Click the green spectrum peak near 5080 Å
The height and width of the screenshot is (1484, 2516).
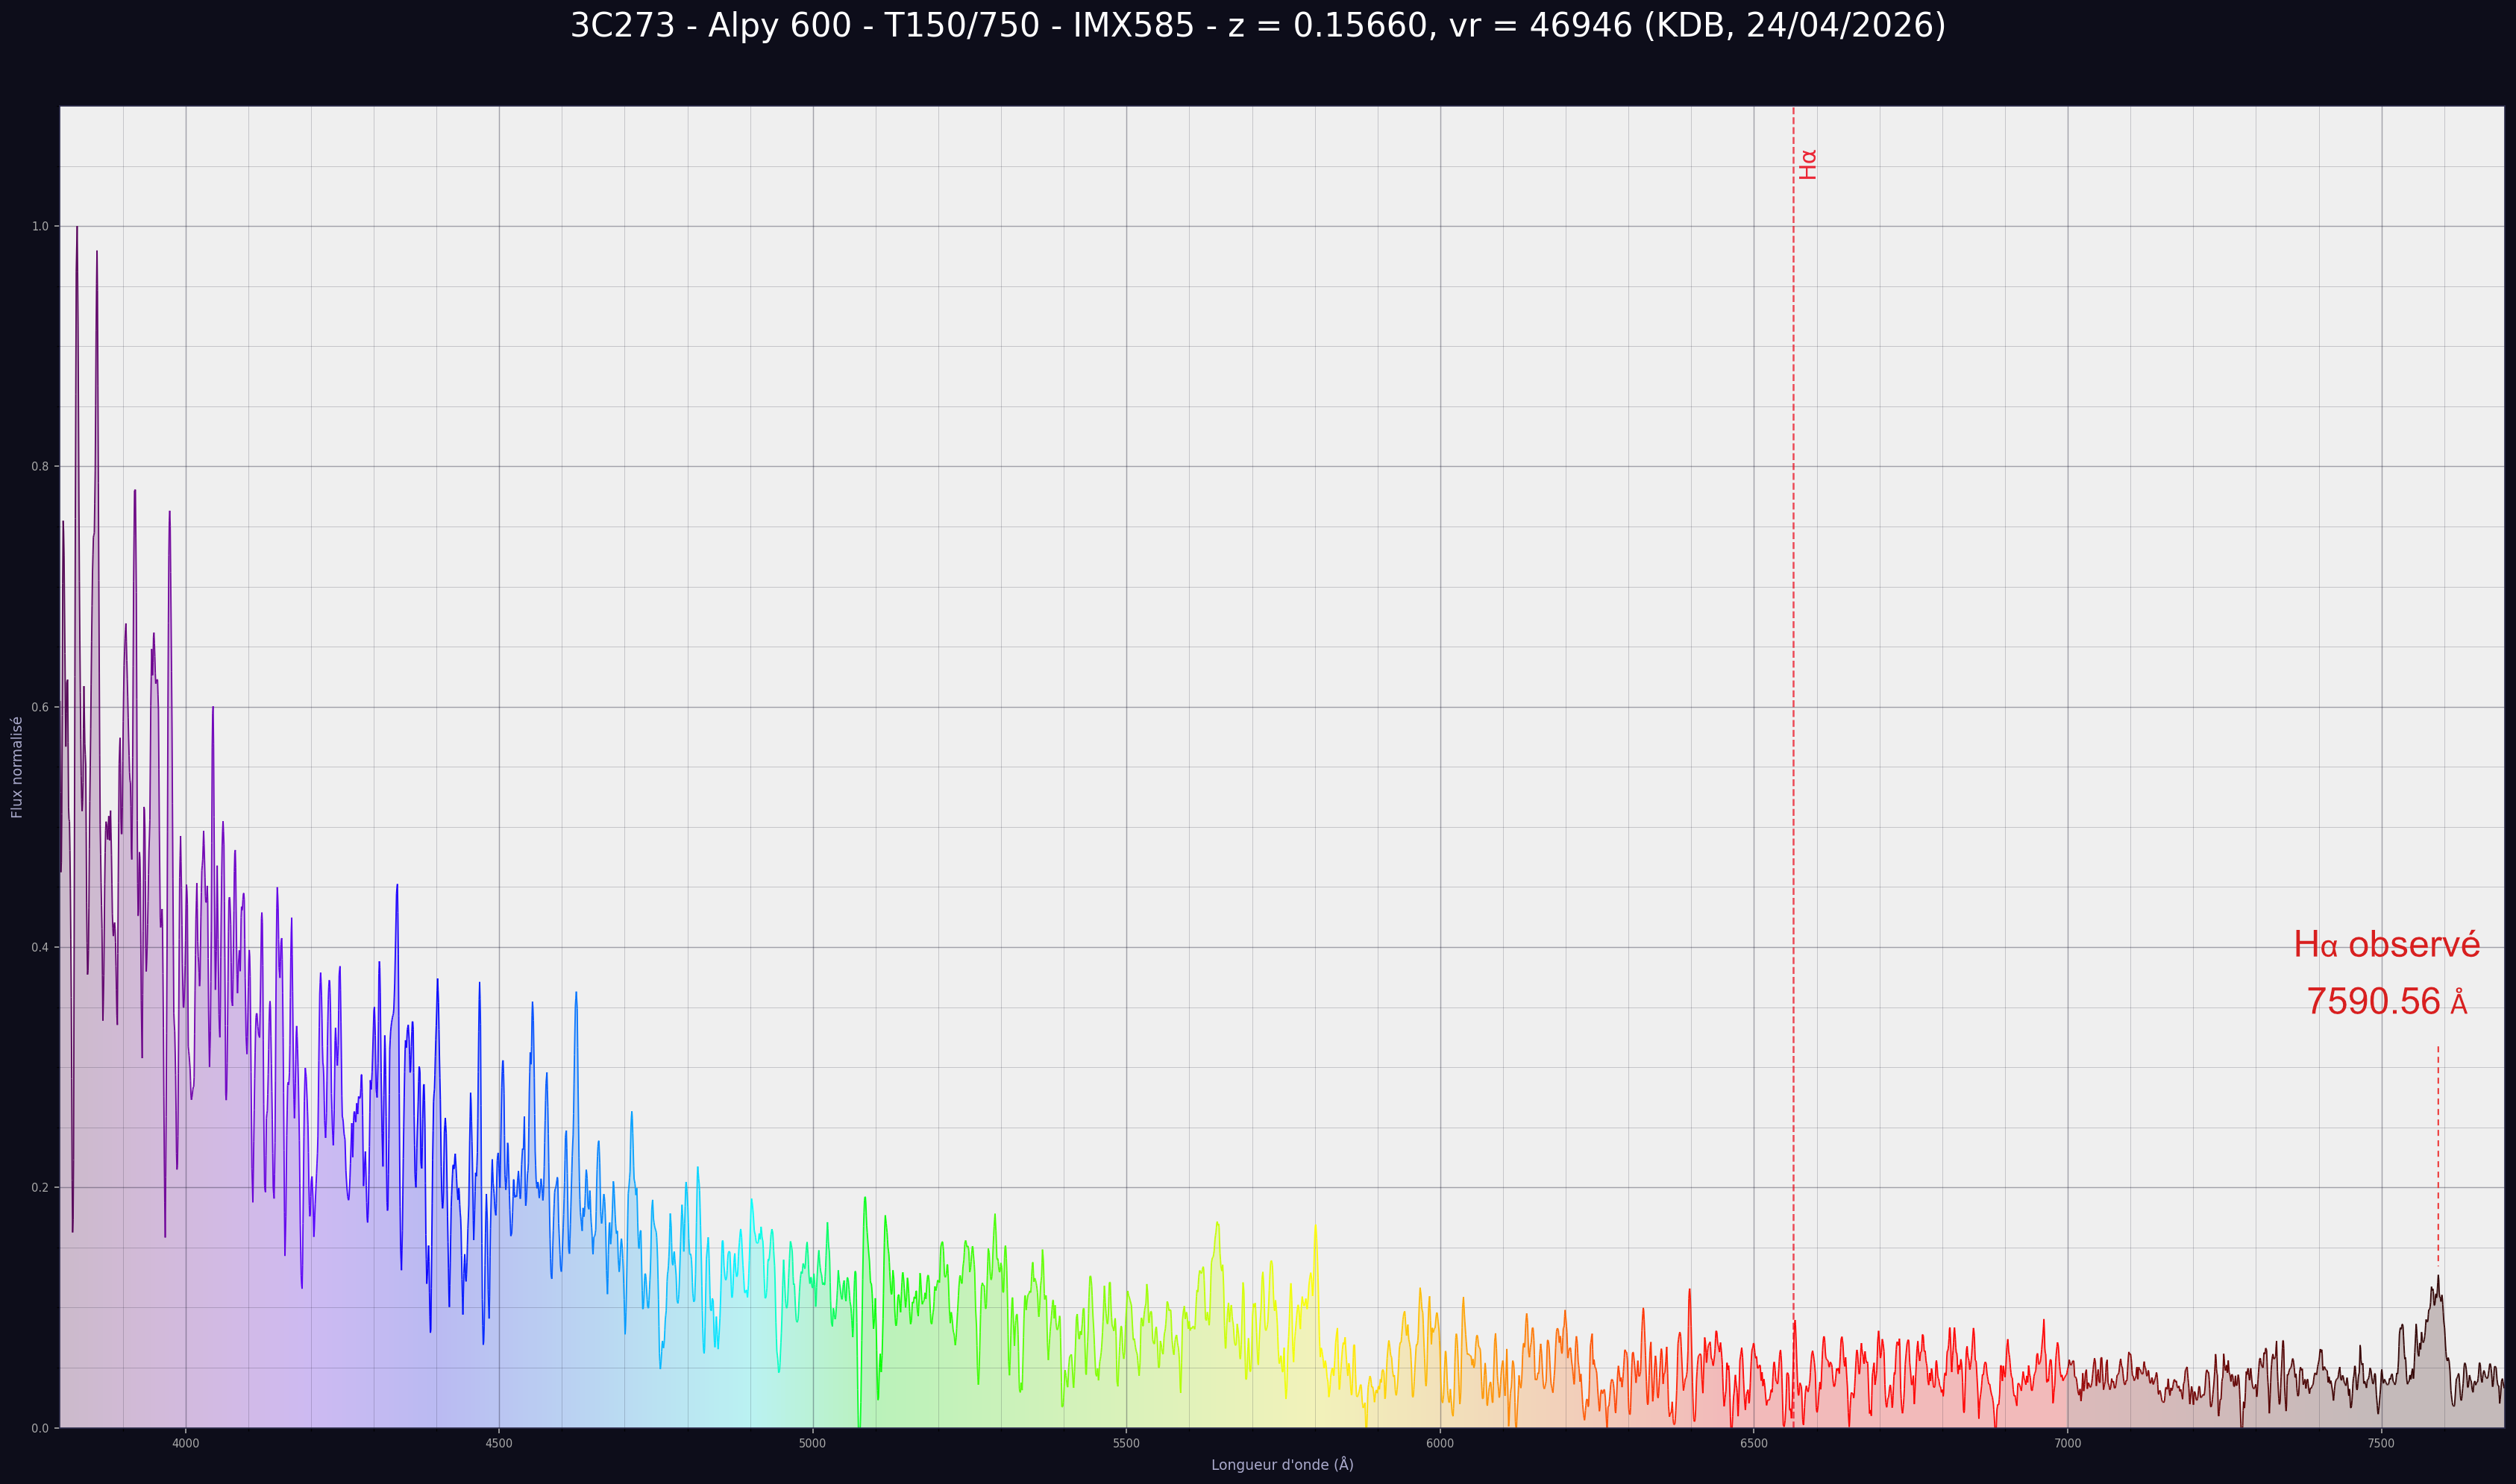[865, 1199]
